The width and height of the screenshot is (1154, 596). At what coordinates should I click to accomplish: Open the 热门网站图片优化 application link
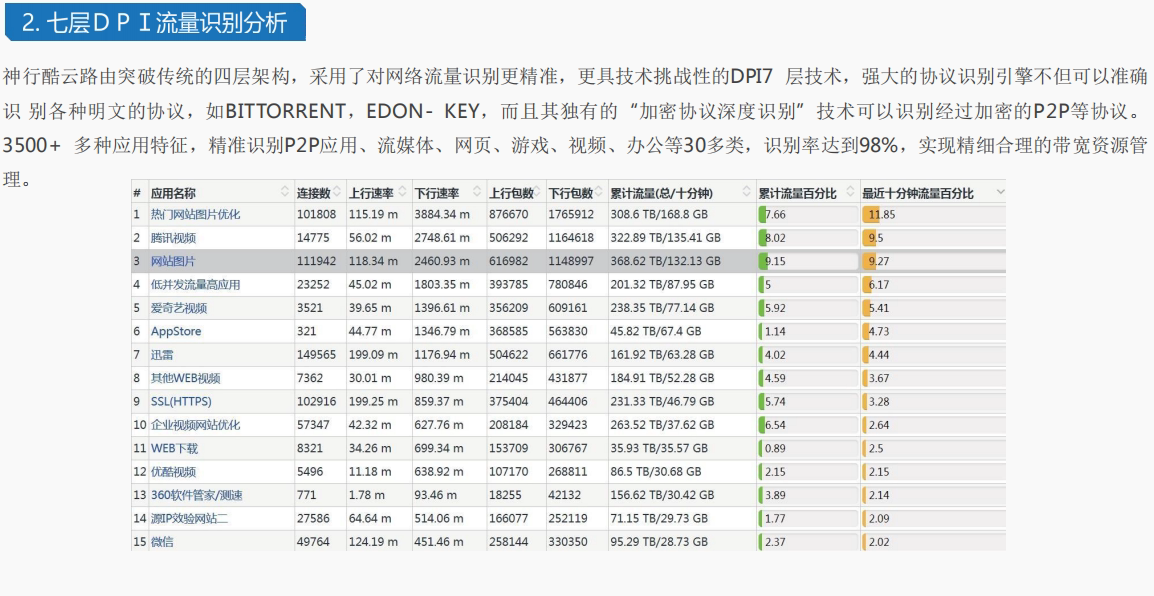click(x=196, y=214)
